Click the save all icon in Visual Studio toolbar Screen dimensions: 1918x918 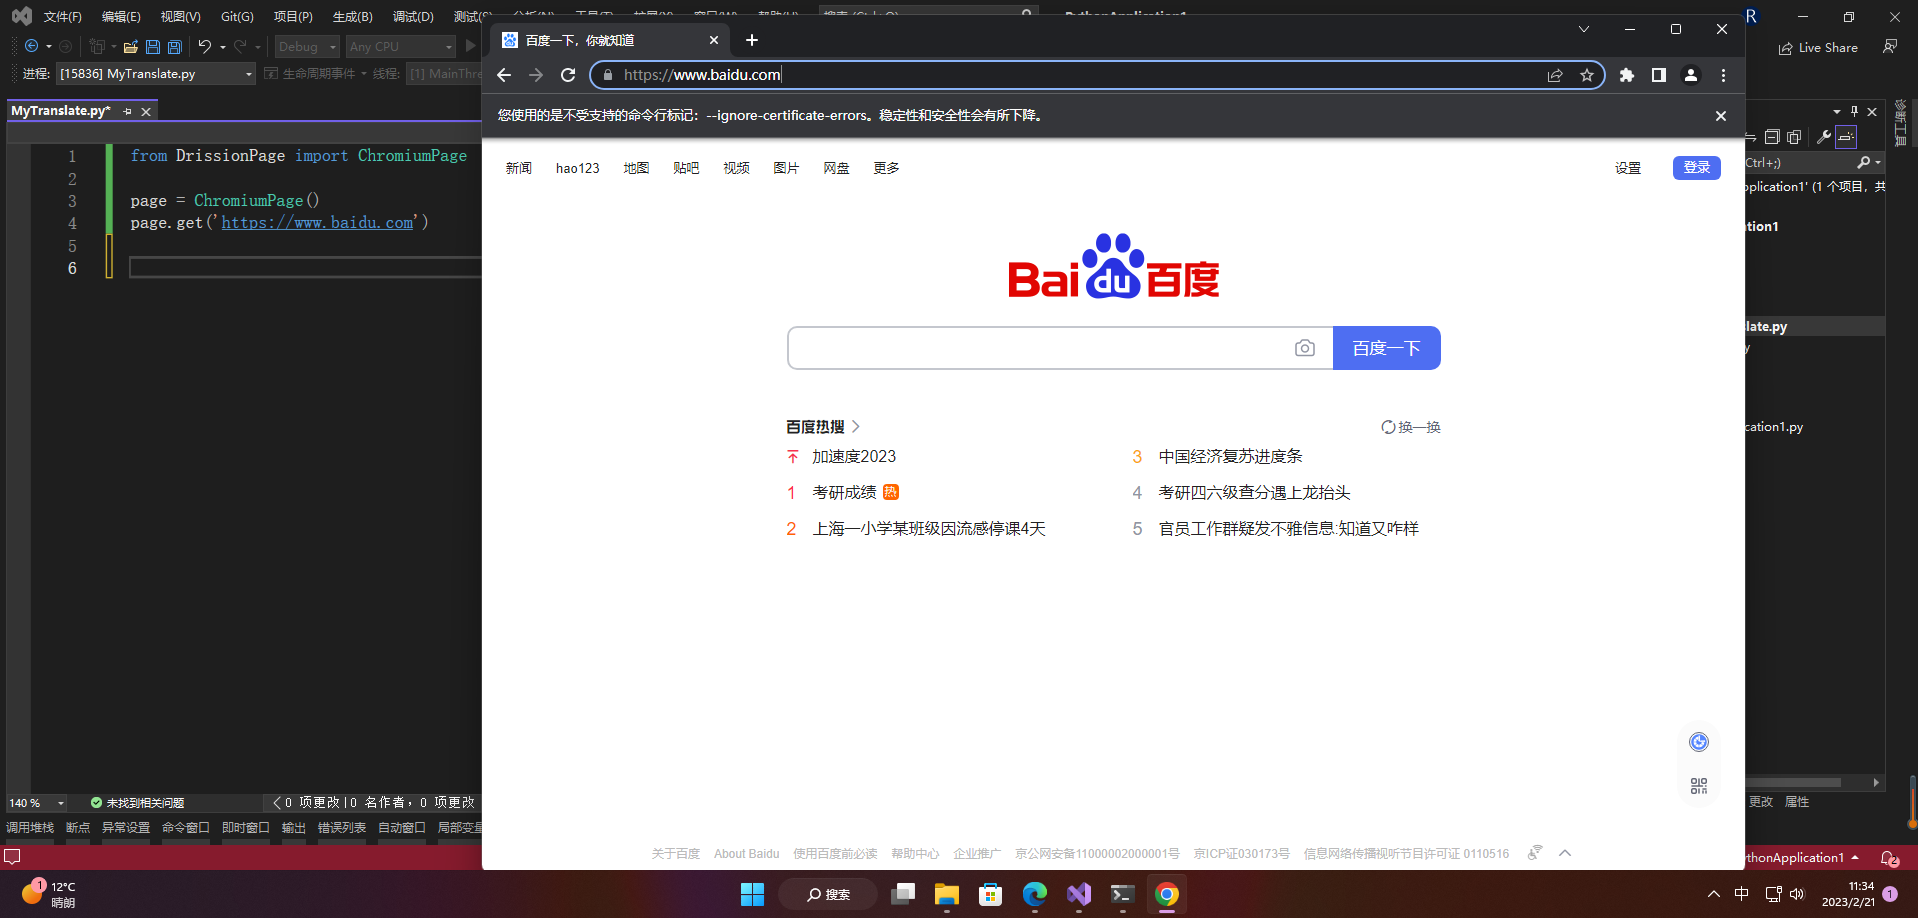pyautogui.click(x=175, y=46)
